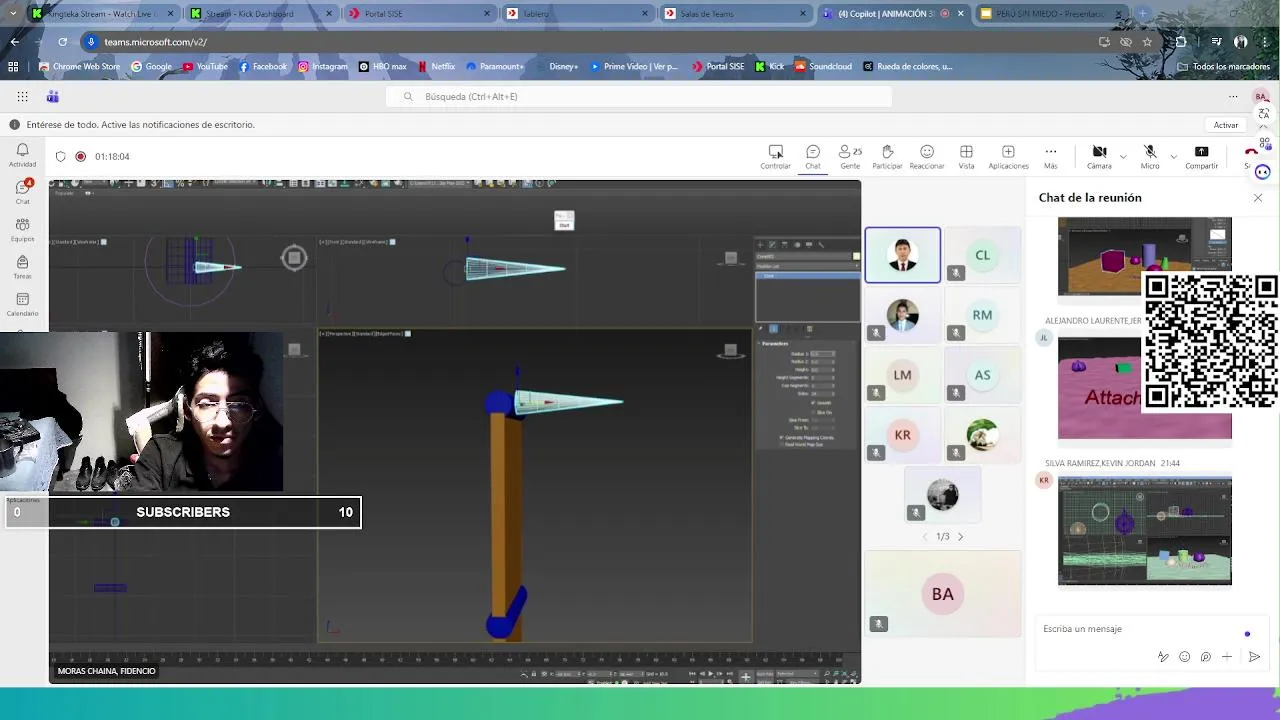Type in the Escriba un mensaje box
Viewport: 1280px width, 720px height.
[1140, 629]
